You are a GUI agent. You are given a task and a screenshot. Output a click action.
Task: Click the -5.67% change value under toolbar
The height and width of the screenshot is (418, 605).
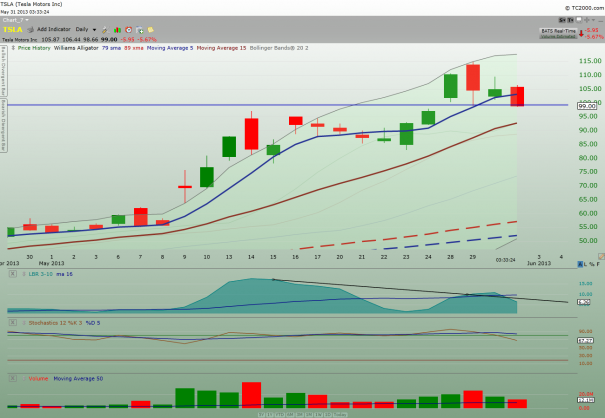point(147,39)
